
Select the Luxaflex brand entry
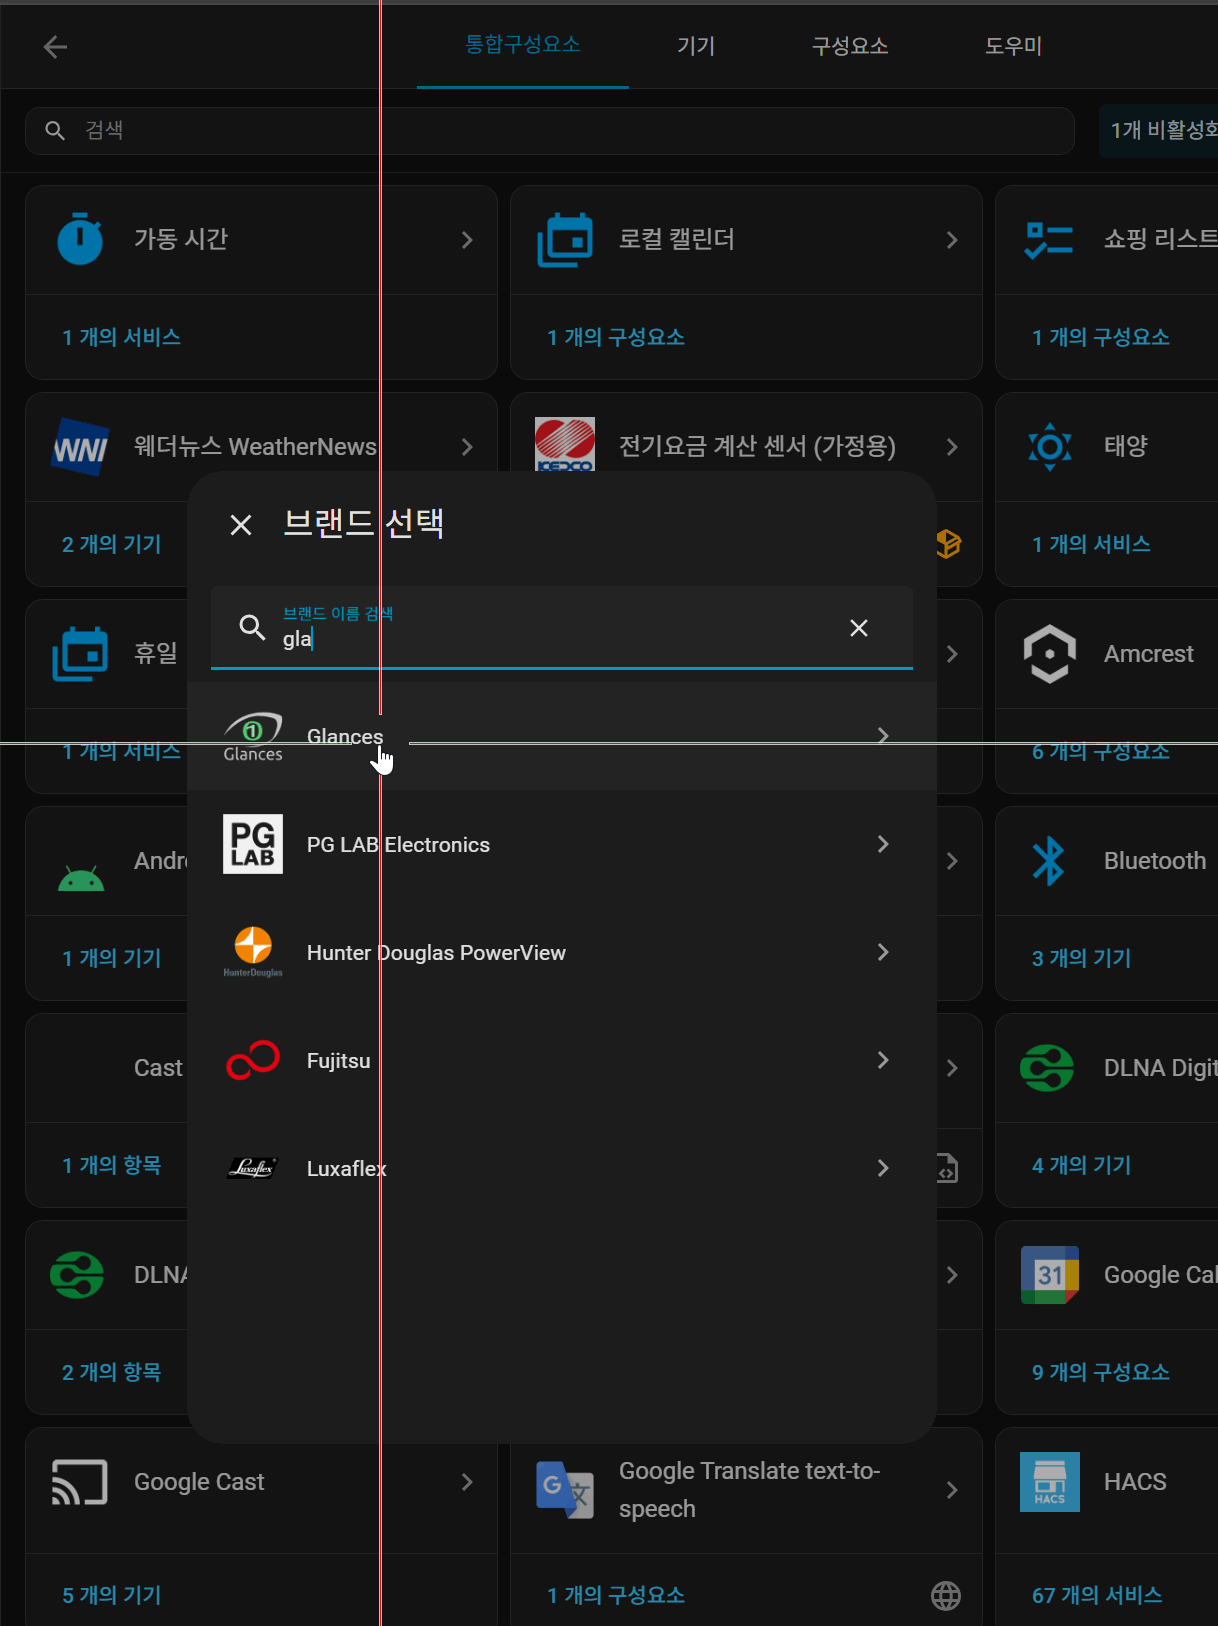tap(562, 1169)
